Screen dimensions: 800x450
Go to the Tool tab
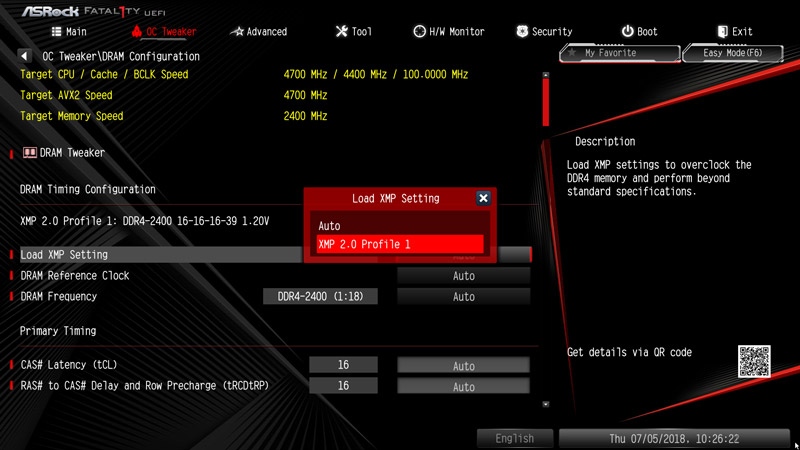(354, 32)
